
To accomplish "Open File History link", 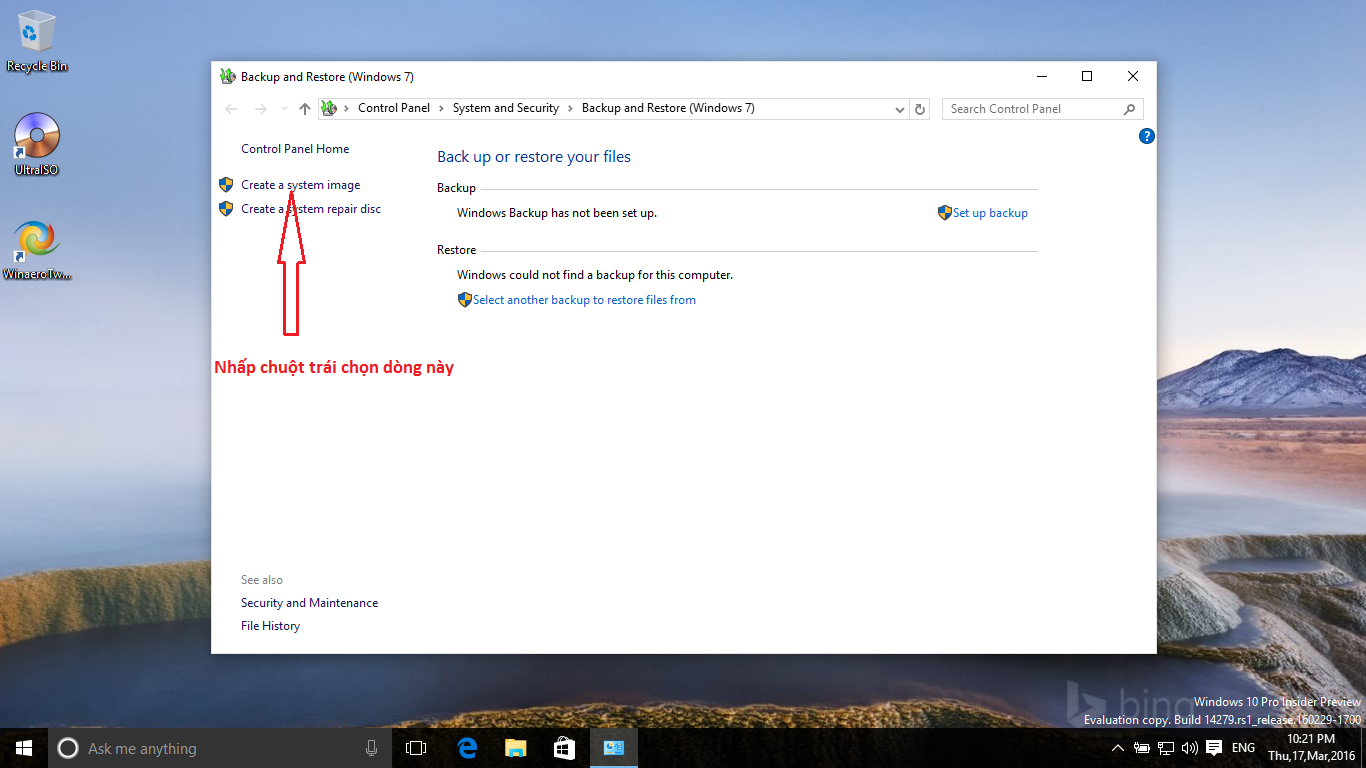I will click(270, 626).
